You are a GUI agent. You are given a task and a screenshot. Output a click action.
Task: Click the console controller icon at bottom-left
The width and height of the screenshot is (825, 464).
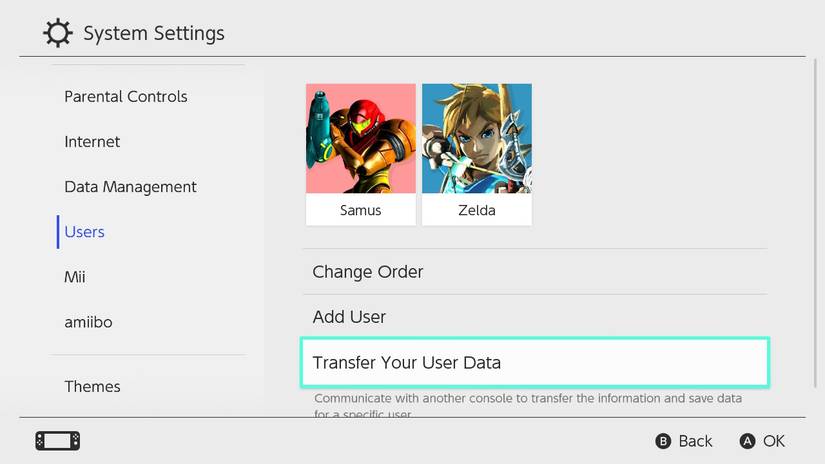(58, 441)
